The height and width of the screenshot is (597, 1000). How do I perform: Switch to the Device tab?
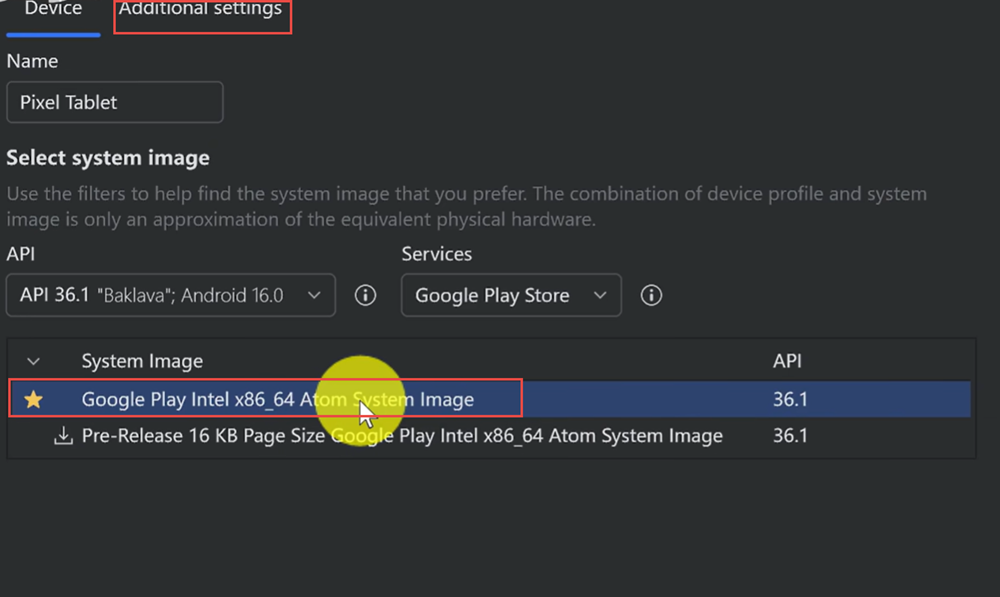pos(53,9)
